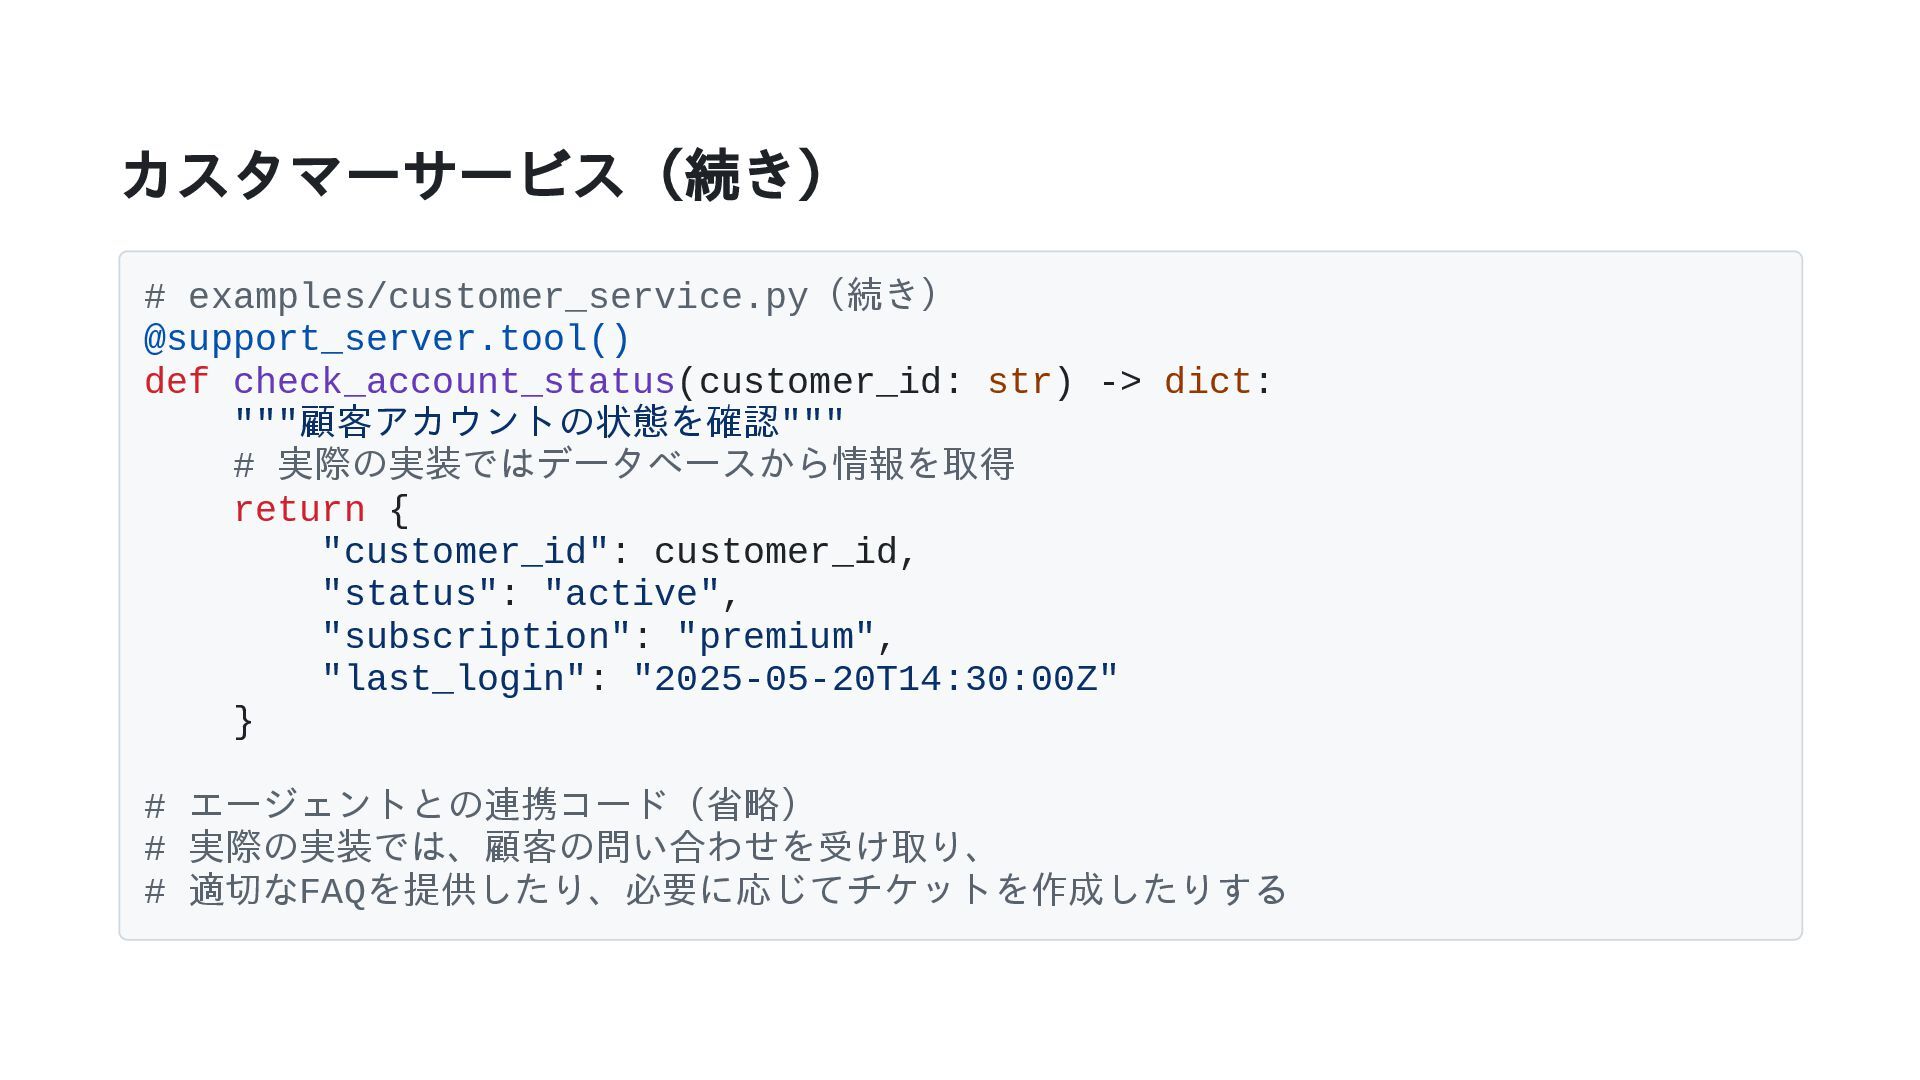This screenshot has width=1920, height=1080.
Task: Click the FAQを提供したり comment line
Action: click(x=716, y=890)
